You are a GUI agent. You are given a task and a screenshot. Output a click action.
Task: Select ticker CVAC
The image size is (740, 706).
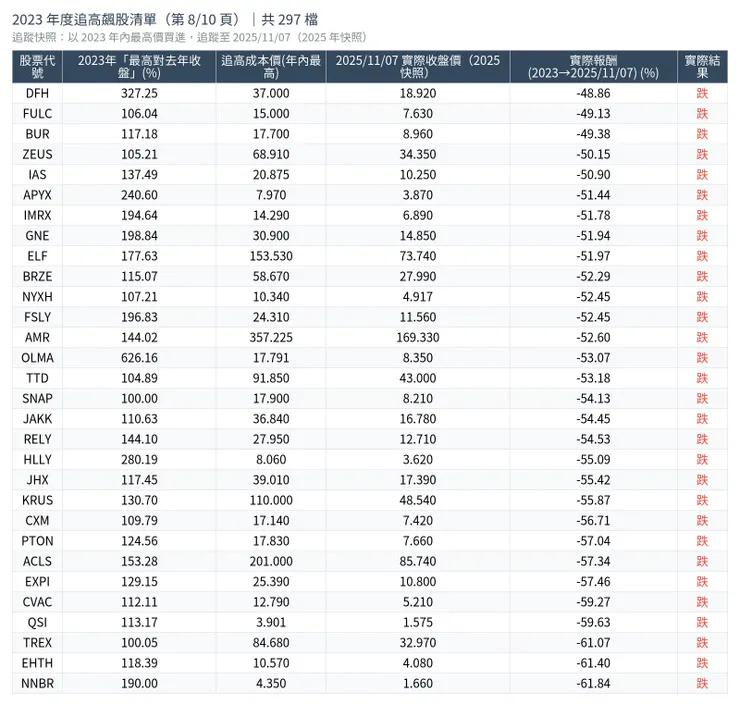point(37,602)
